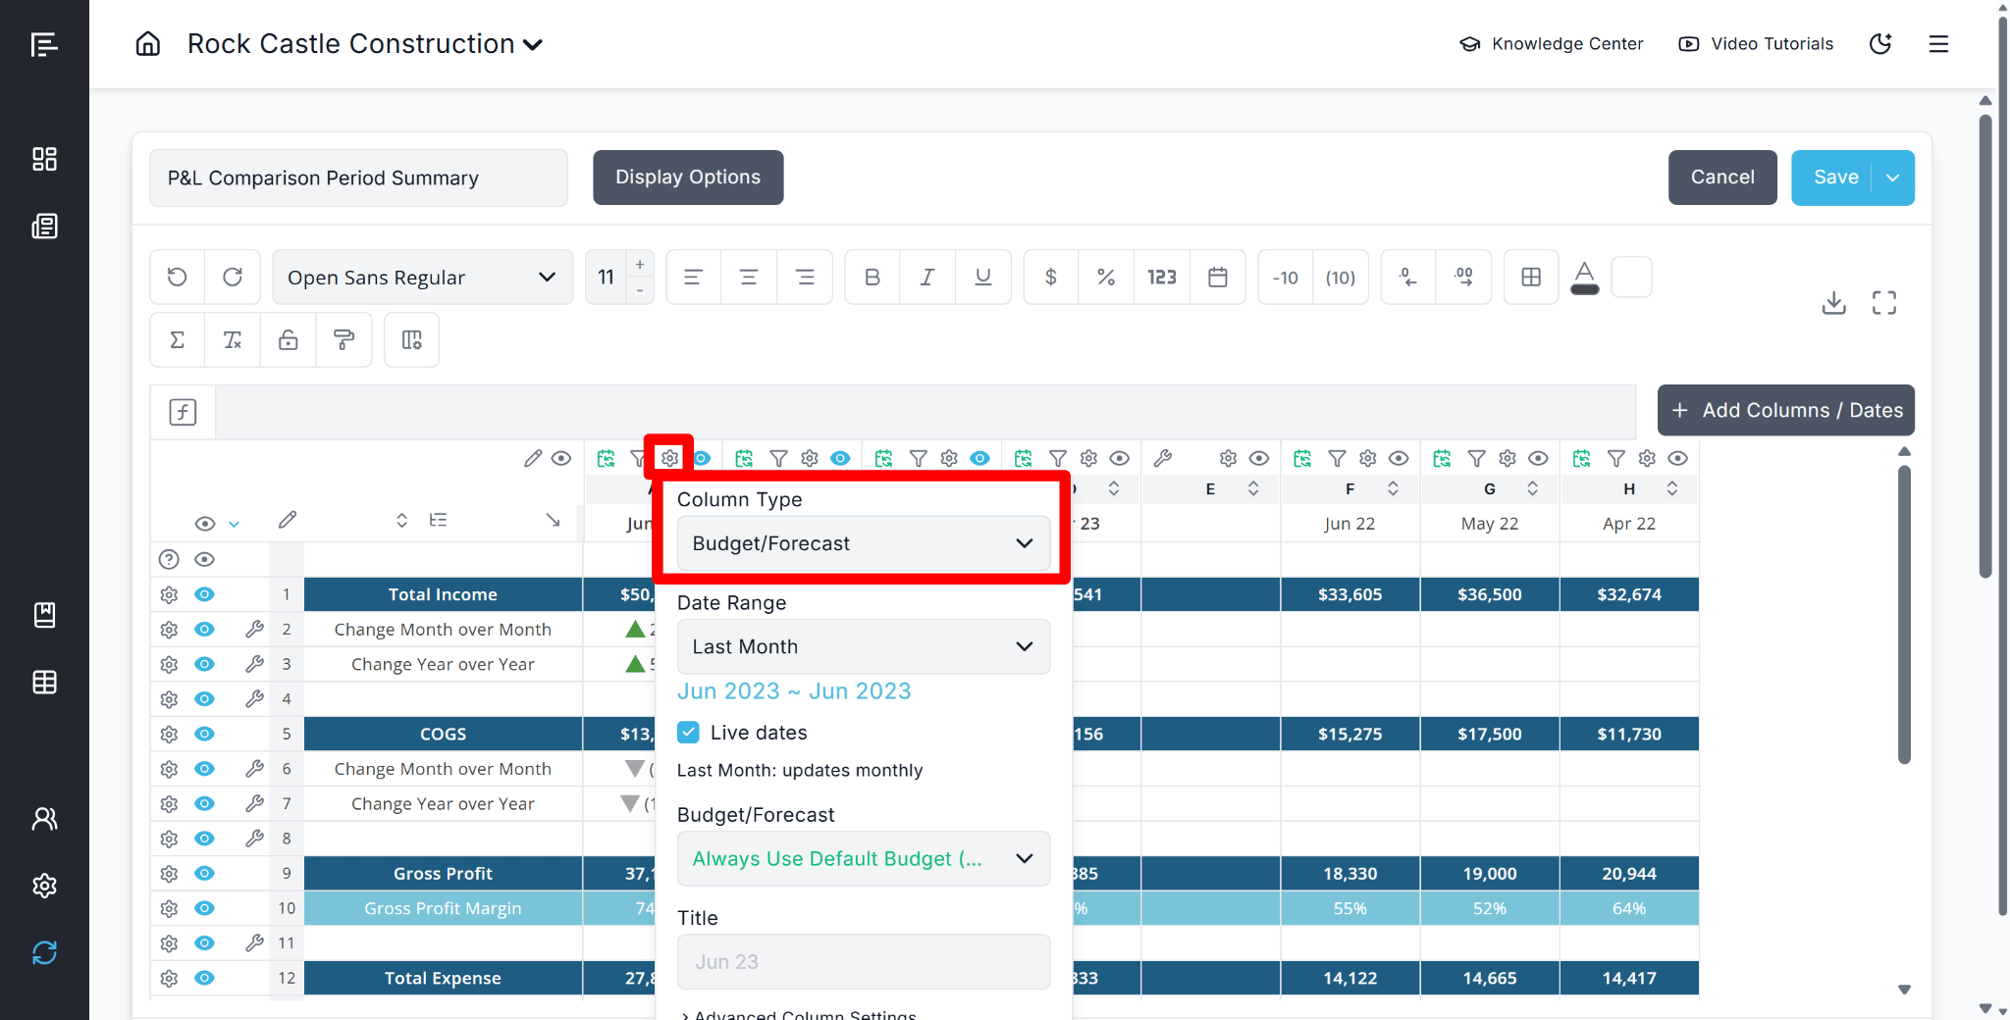Apply italic formatting
2010x1020 pixels.
[927, 277]
